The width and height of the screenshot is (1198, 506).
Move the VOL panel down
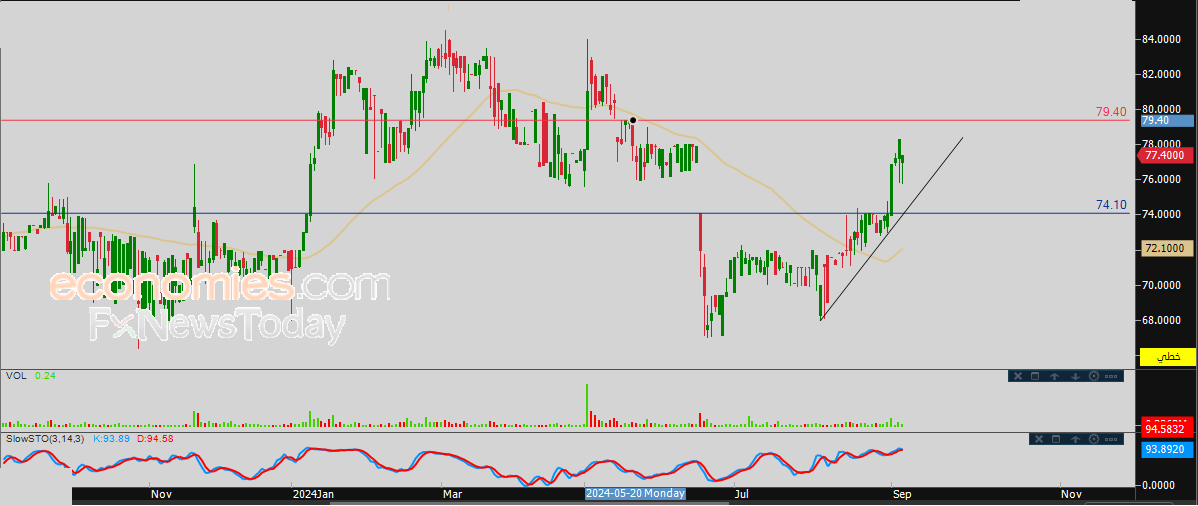pyautogui.click(x=1075, y=376)
